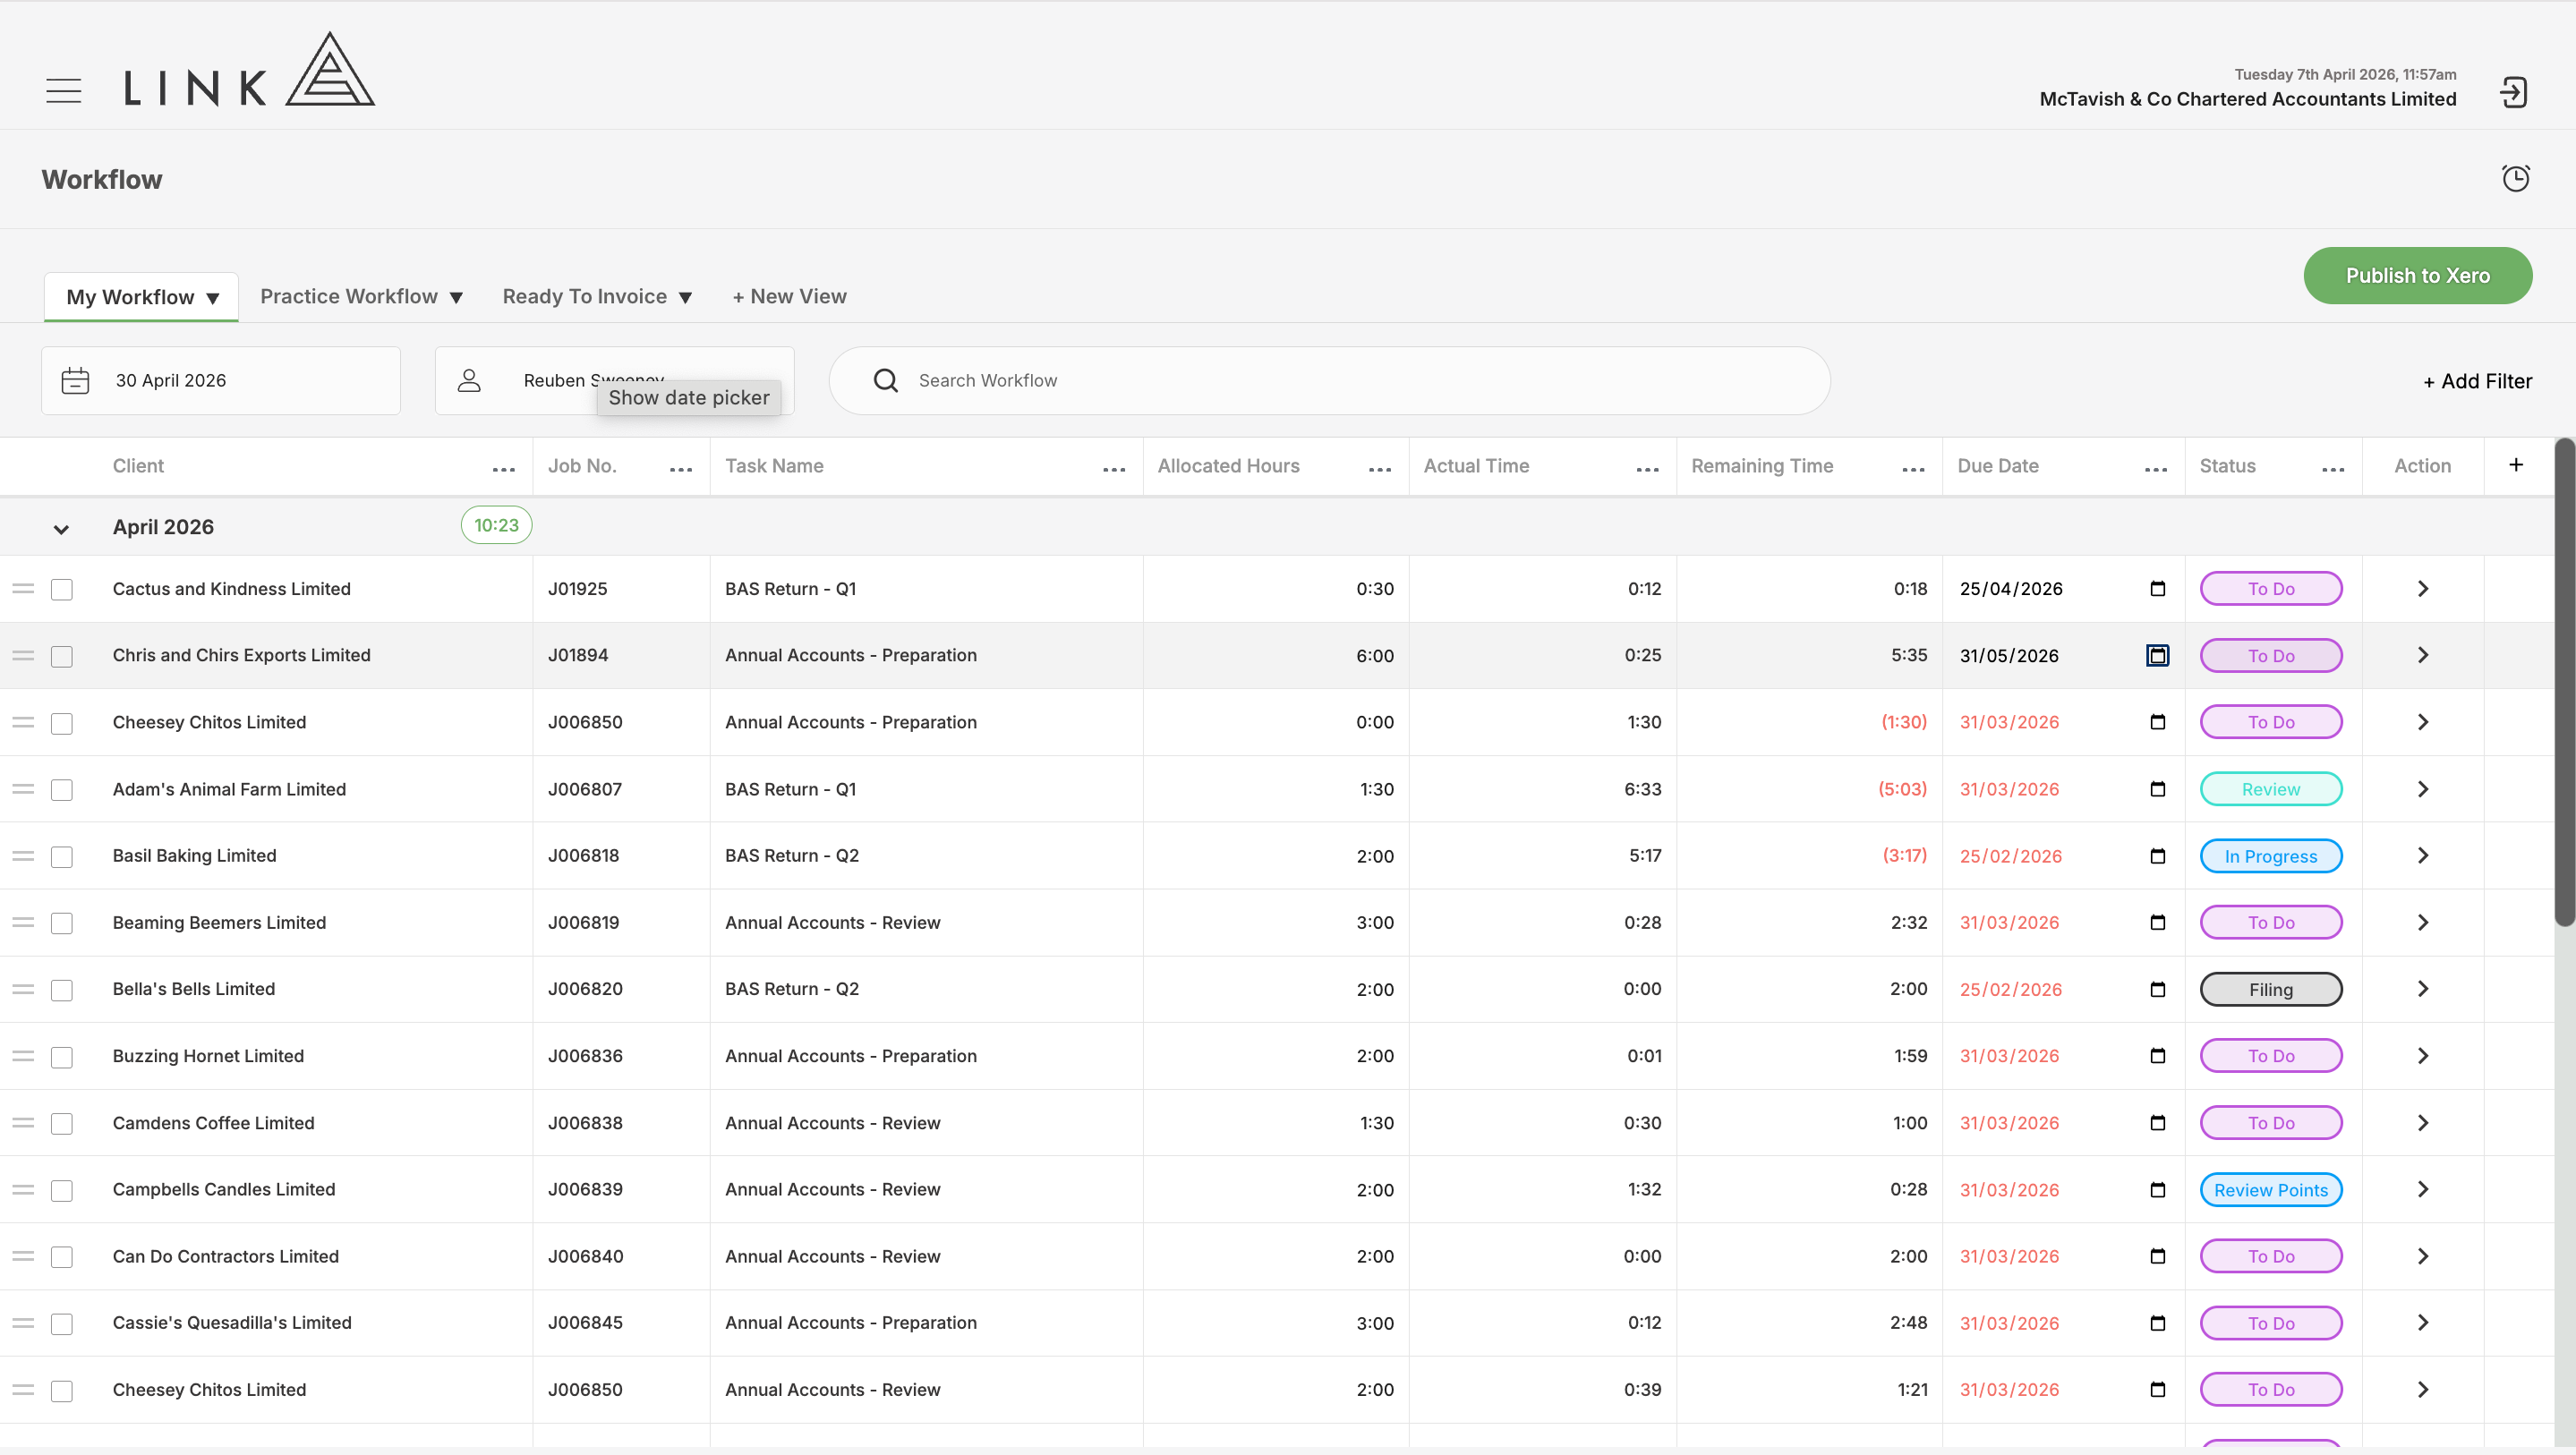Add a new column with plus icon

pyautogui.click(x=2516, y=465)
